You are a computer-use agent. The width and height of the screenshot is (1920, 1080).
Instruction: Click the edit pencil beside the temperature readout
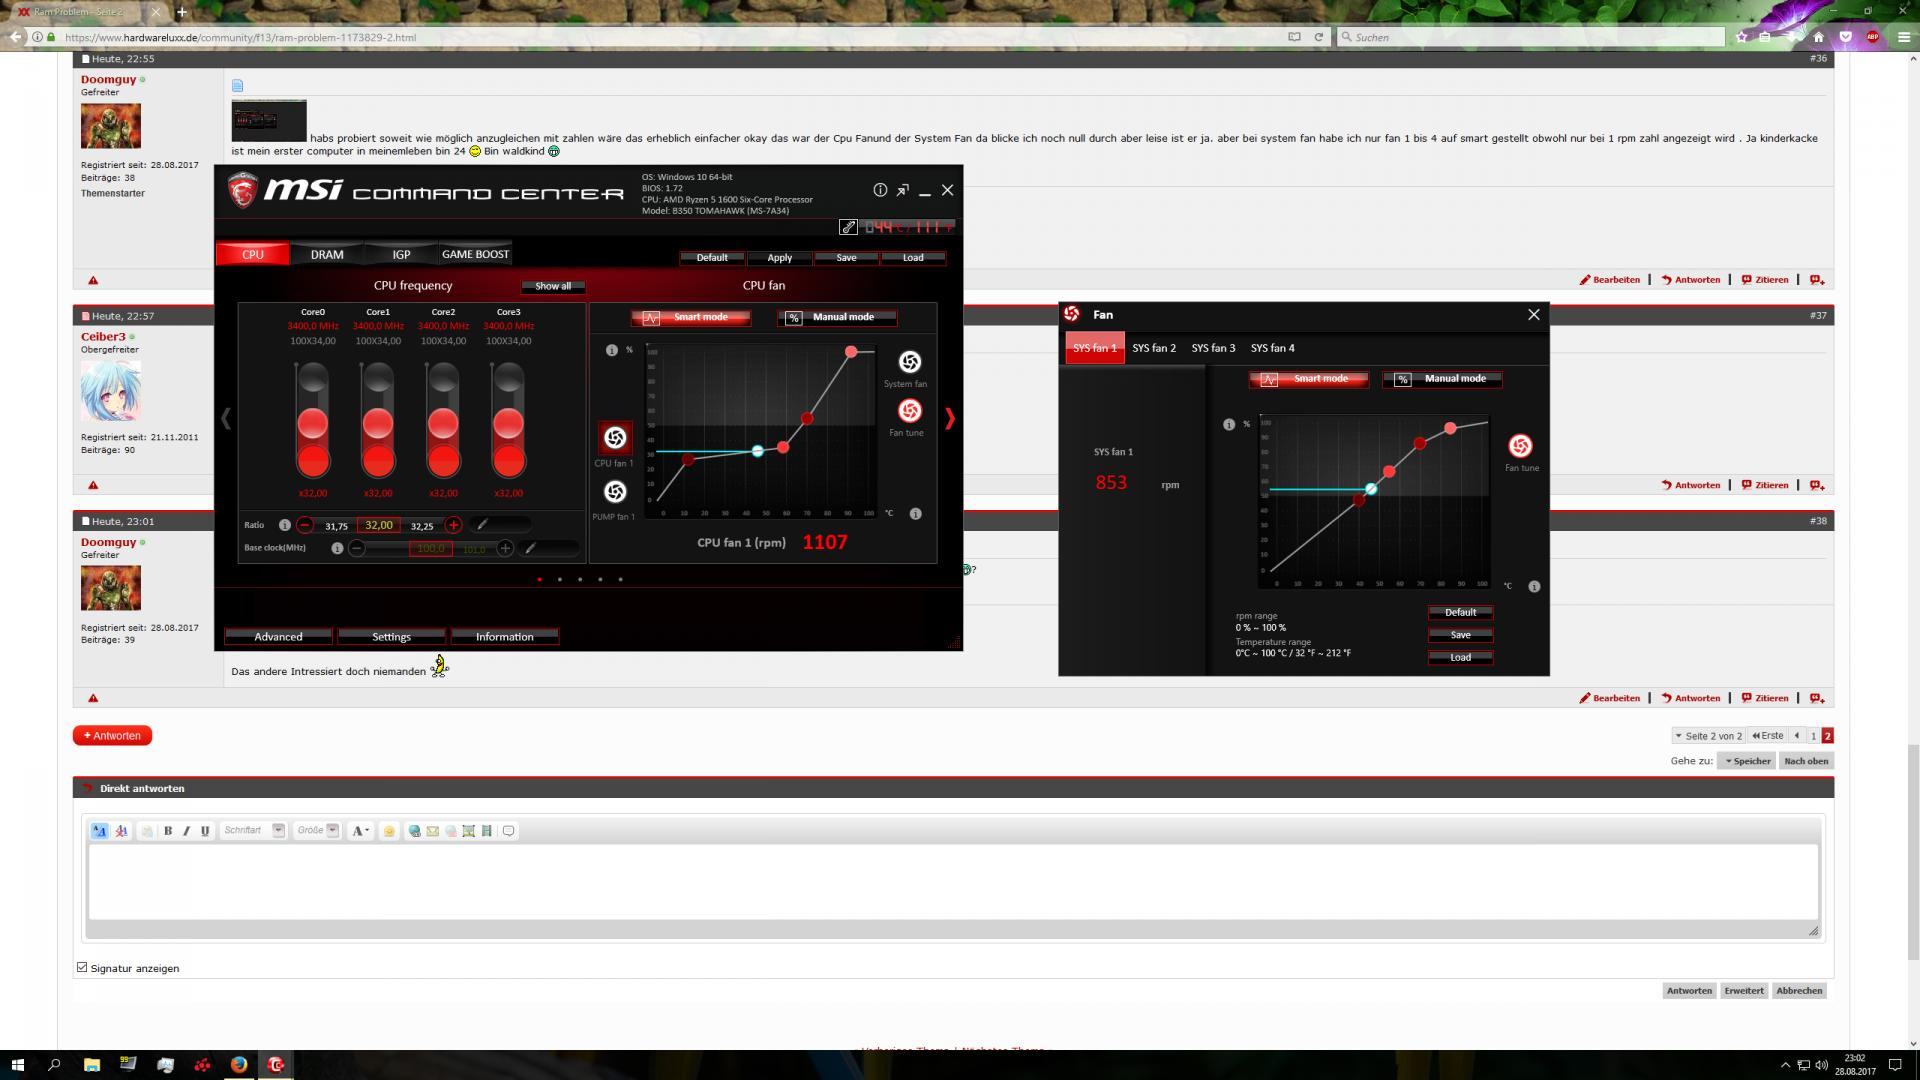[848, 227]
